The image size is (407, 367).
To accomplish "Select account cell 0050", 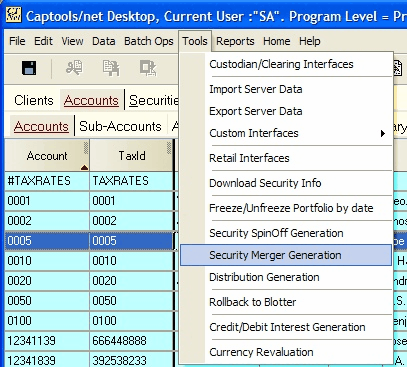I will pyautogui.click(x=47, y=301).
